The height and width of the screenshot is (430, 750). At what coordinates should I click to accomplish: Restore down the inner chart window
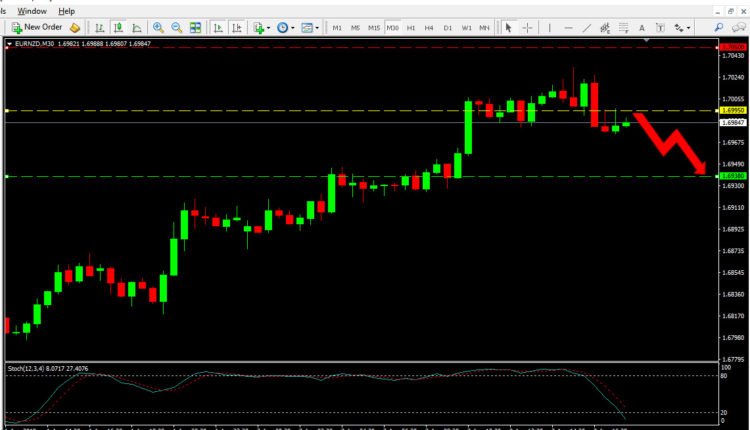(730, 11)
